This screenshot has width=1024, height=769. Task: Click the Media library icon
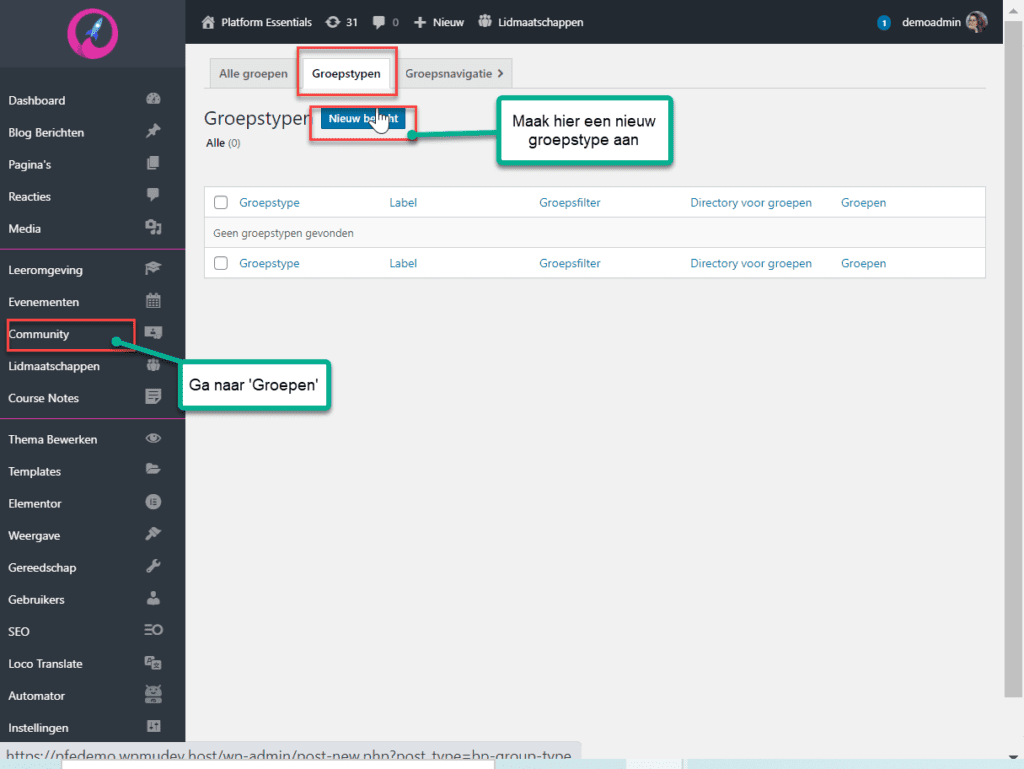[153, 227]
